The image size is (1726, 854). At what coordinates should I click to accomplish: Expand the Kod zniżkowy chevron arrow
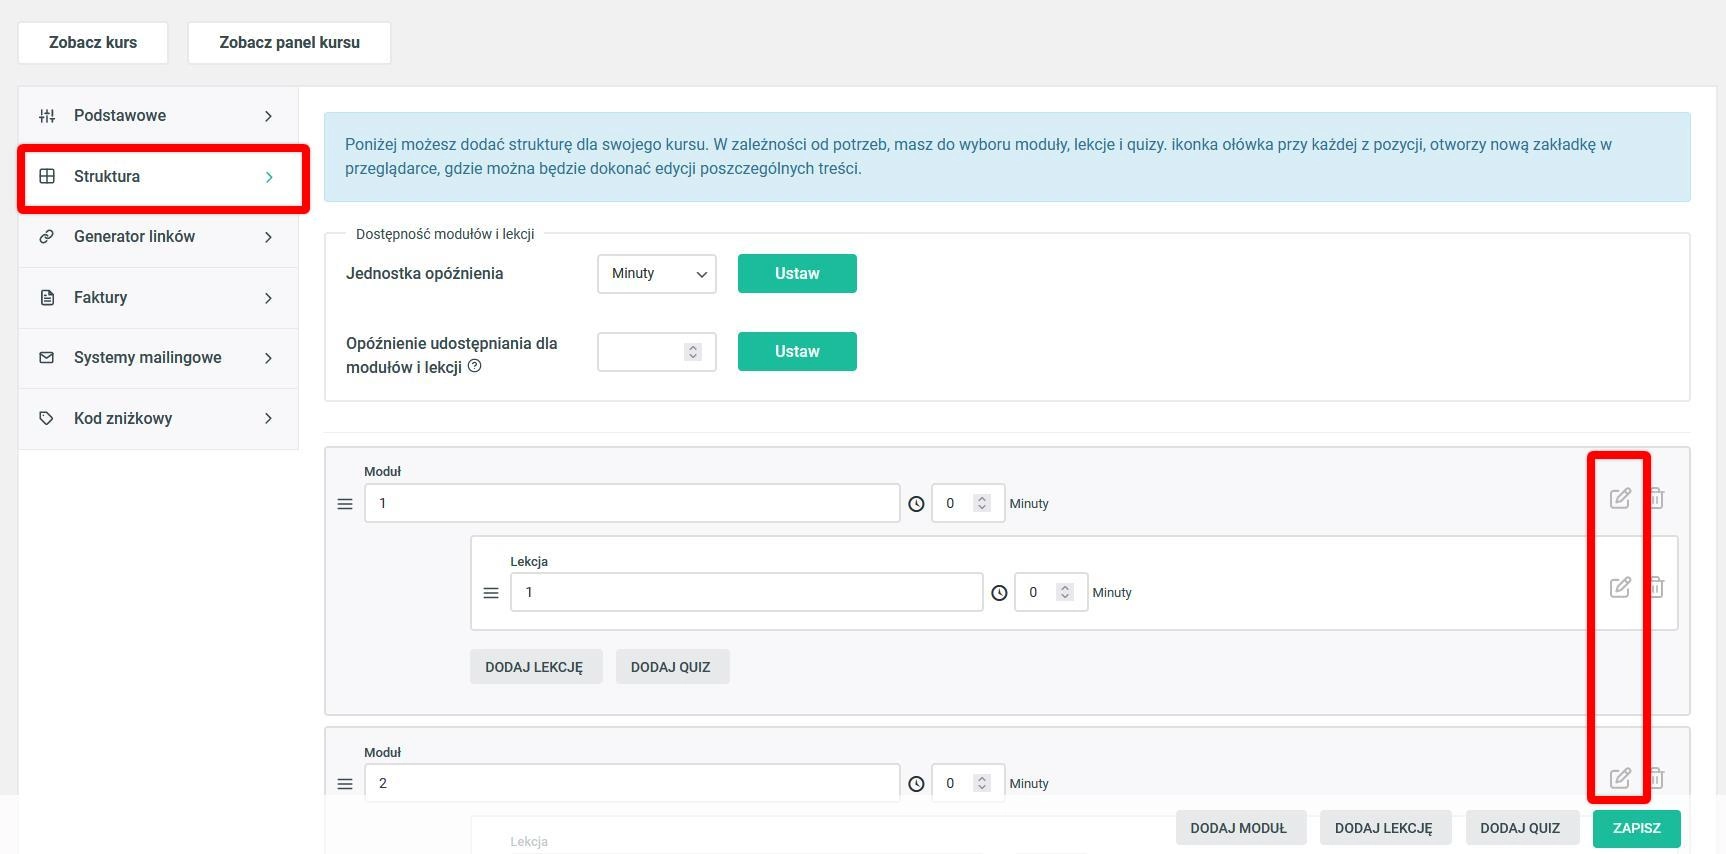coord(268,418)
